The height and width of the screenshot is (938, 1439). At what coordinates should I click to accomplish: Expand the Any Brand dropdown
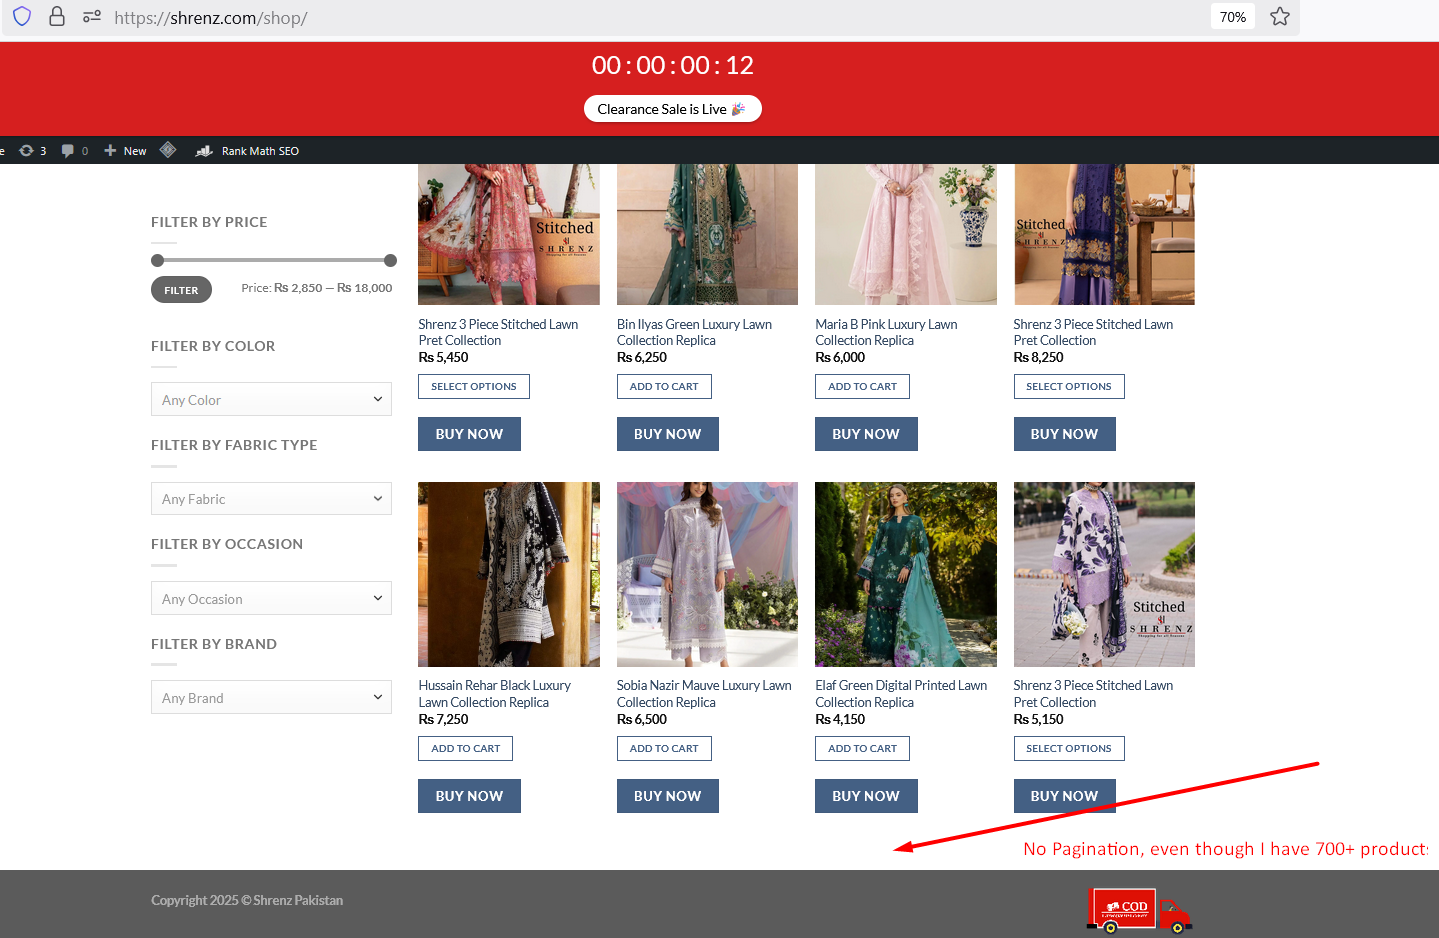(271, 697)
